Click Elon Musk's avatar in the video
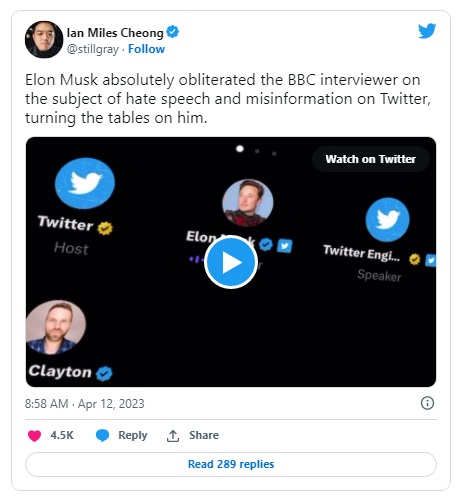 tap(248, 202)
